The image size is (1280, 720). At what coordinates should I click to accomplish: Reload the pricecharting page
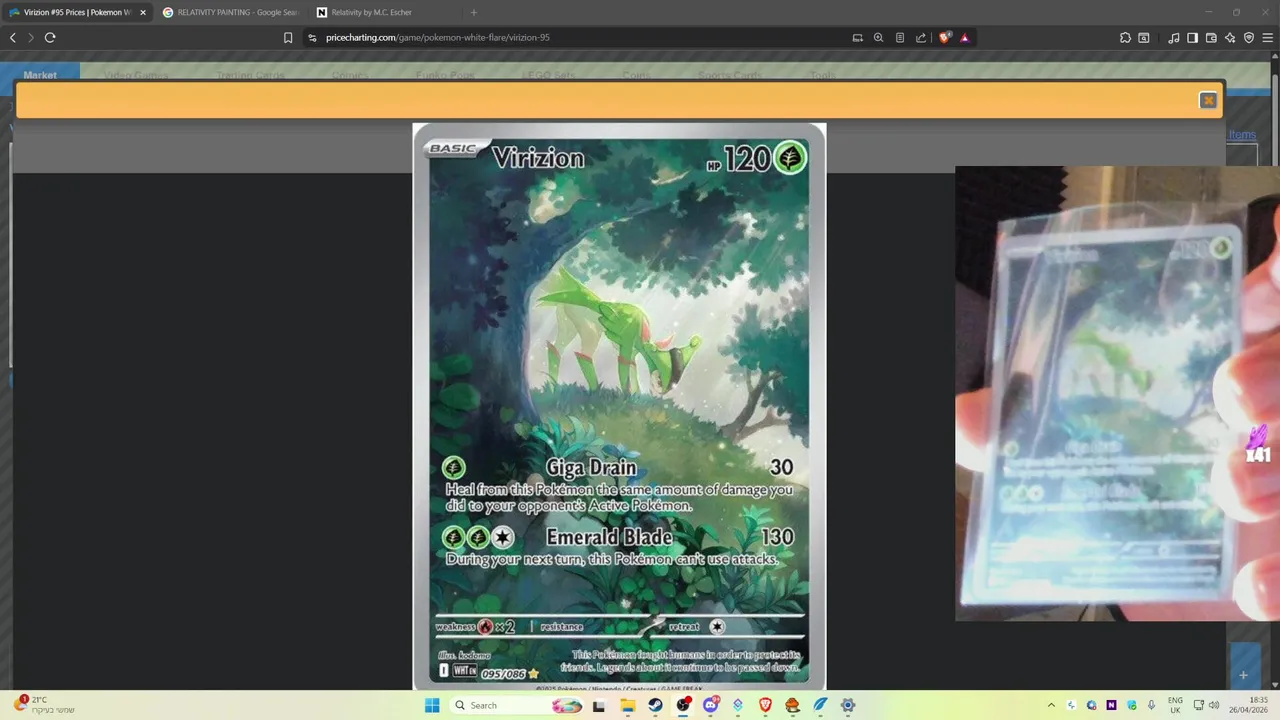click(50, 38)
